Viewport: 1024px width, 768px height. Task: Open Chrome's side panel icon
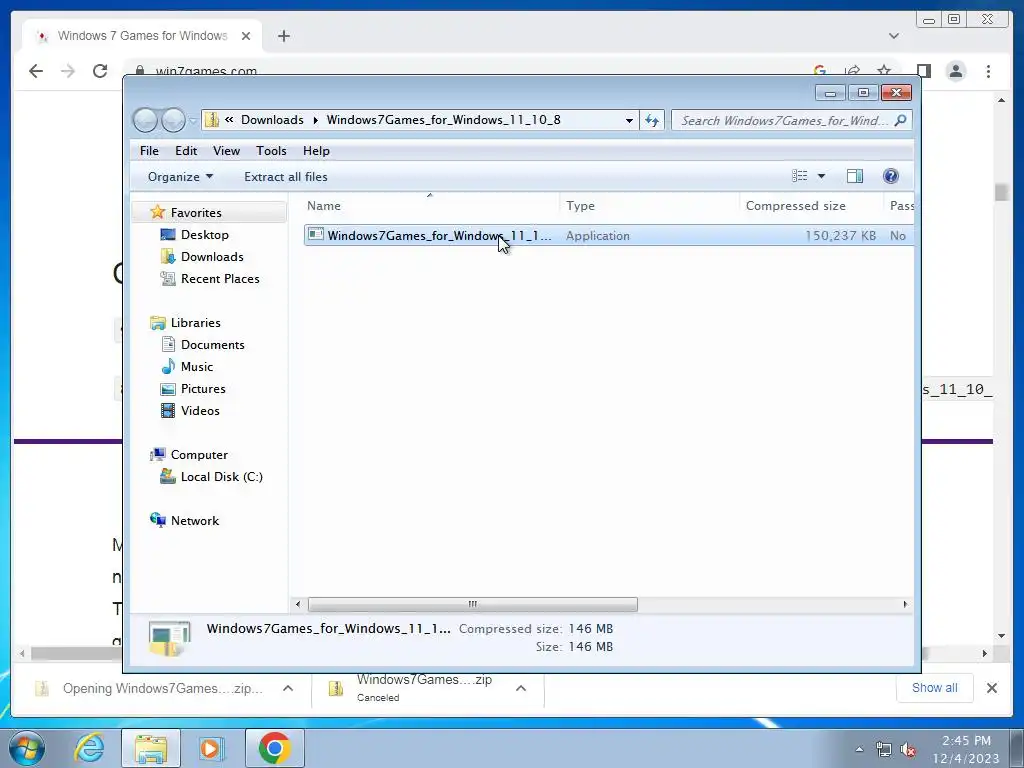tap(923, 71)
